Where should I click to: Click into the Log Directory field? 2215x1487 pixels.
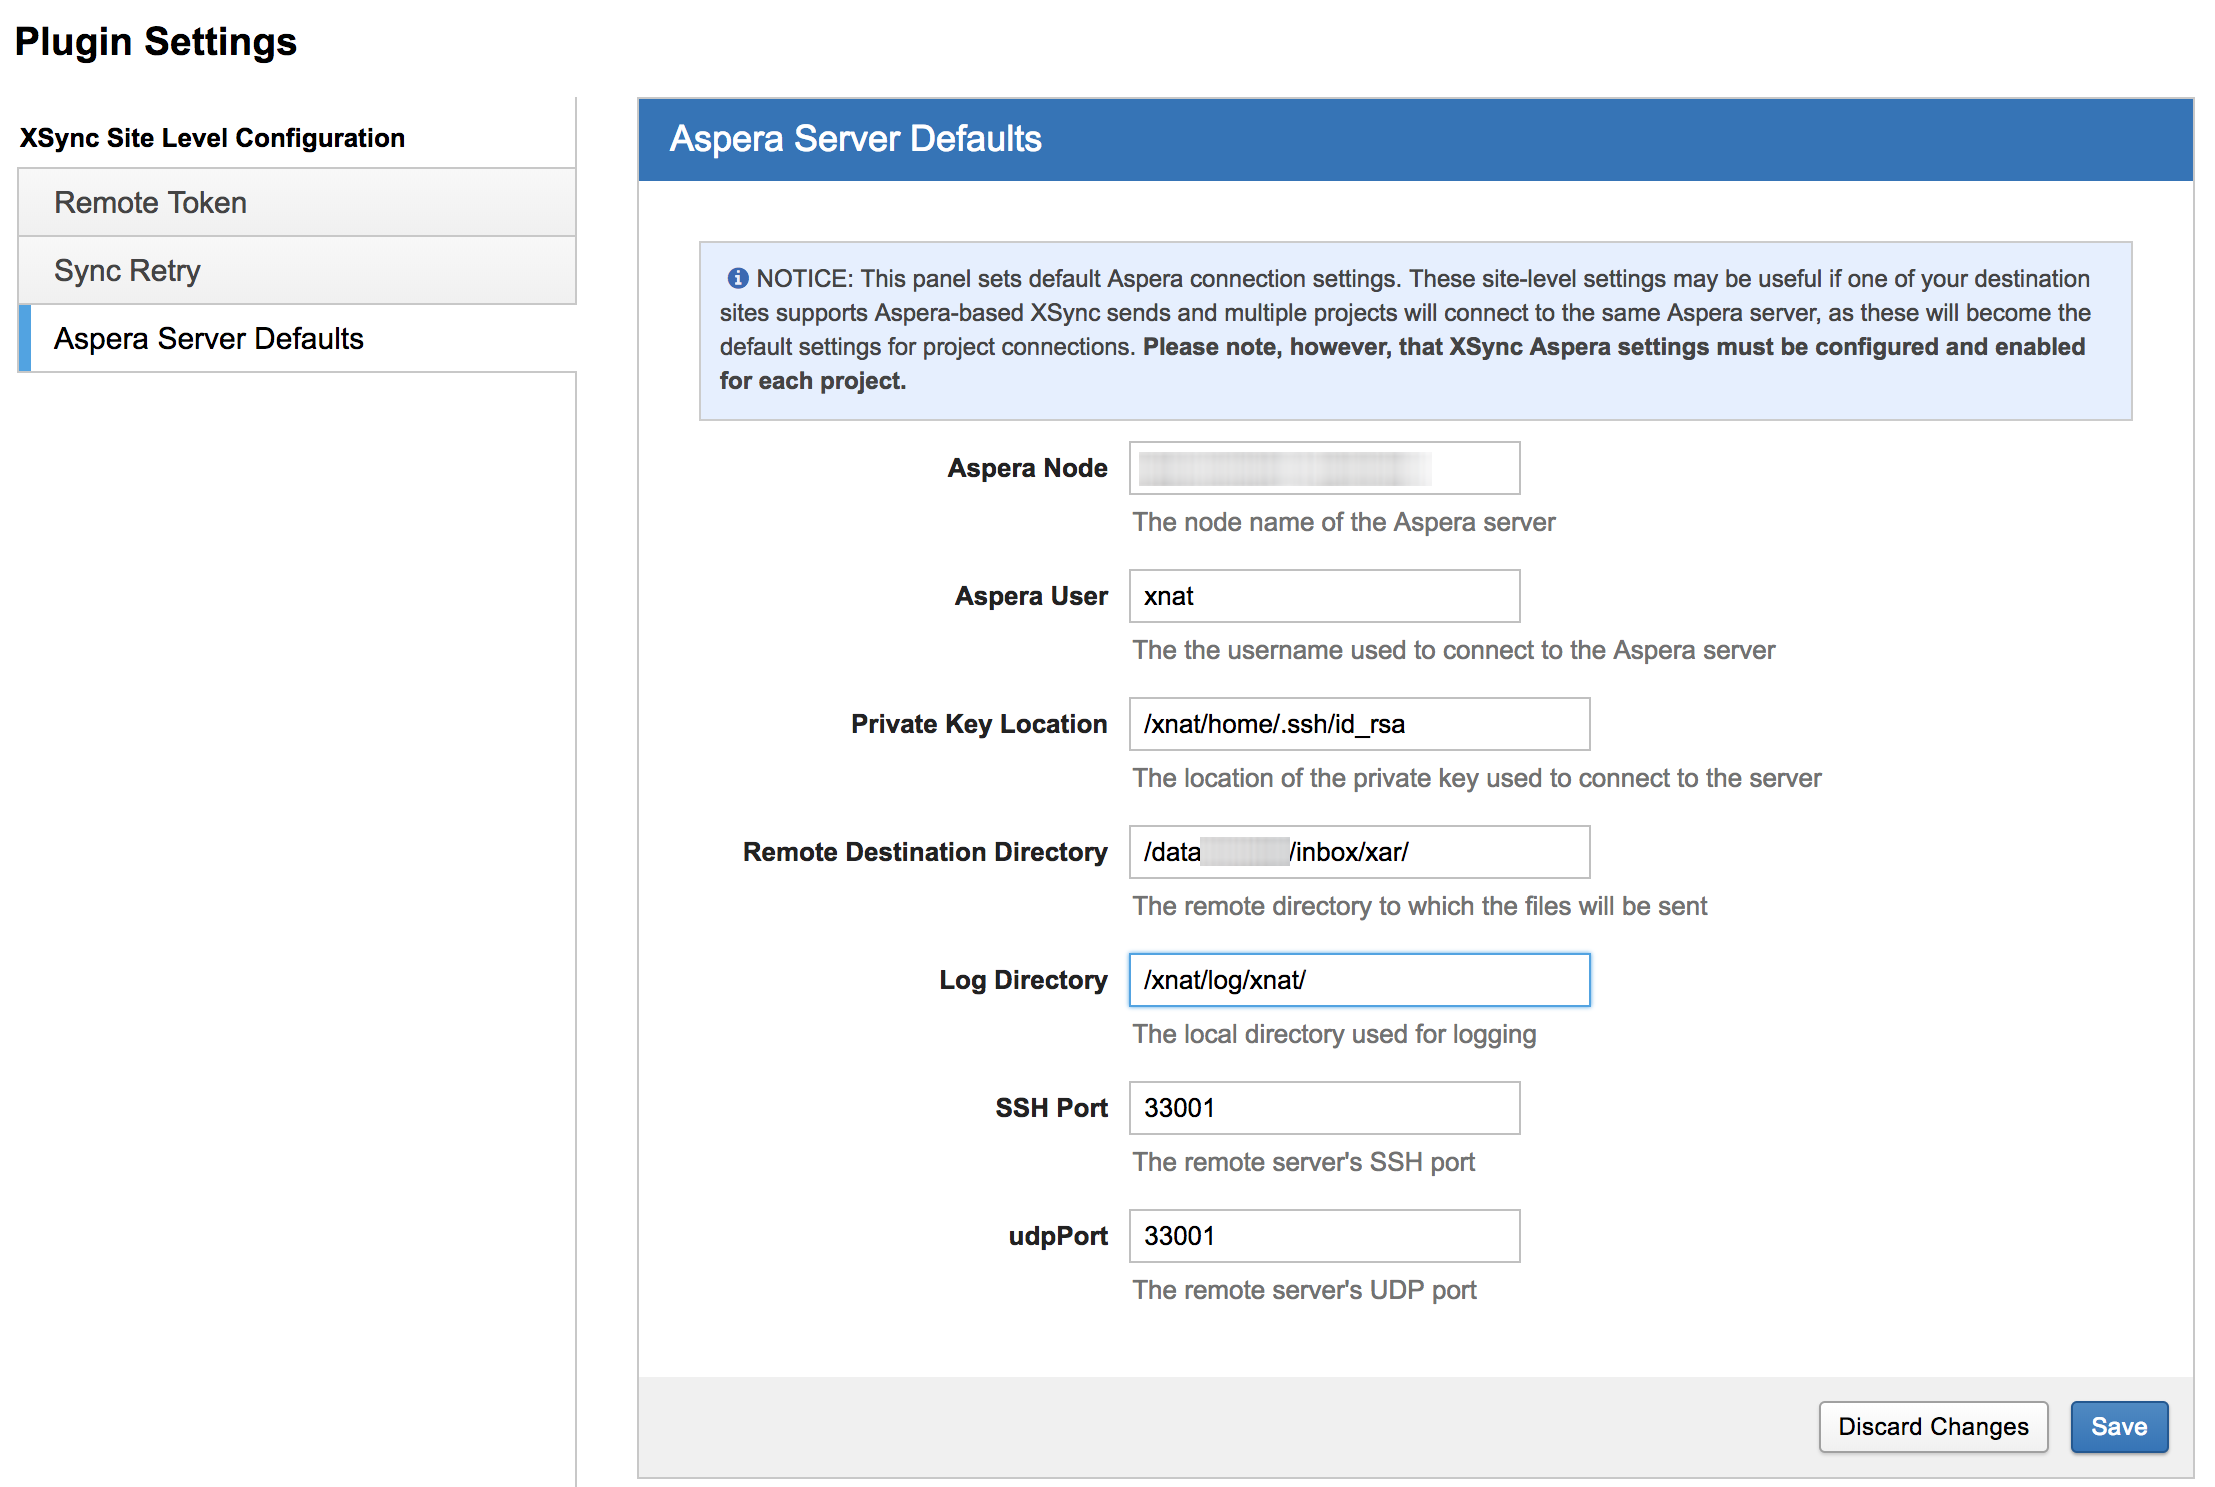(1358, 980)
